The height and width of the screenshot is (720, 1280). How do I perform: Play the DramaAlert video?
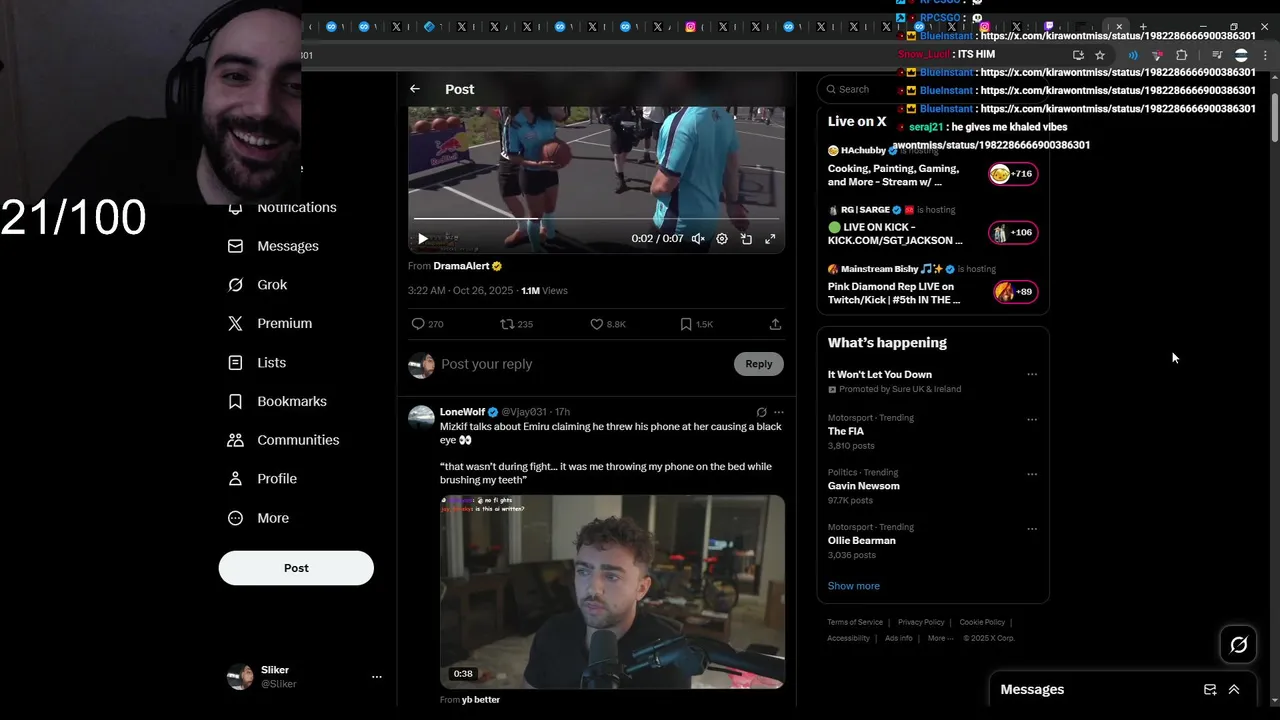[x=422, y=239]
